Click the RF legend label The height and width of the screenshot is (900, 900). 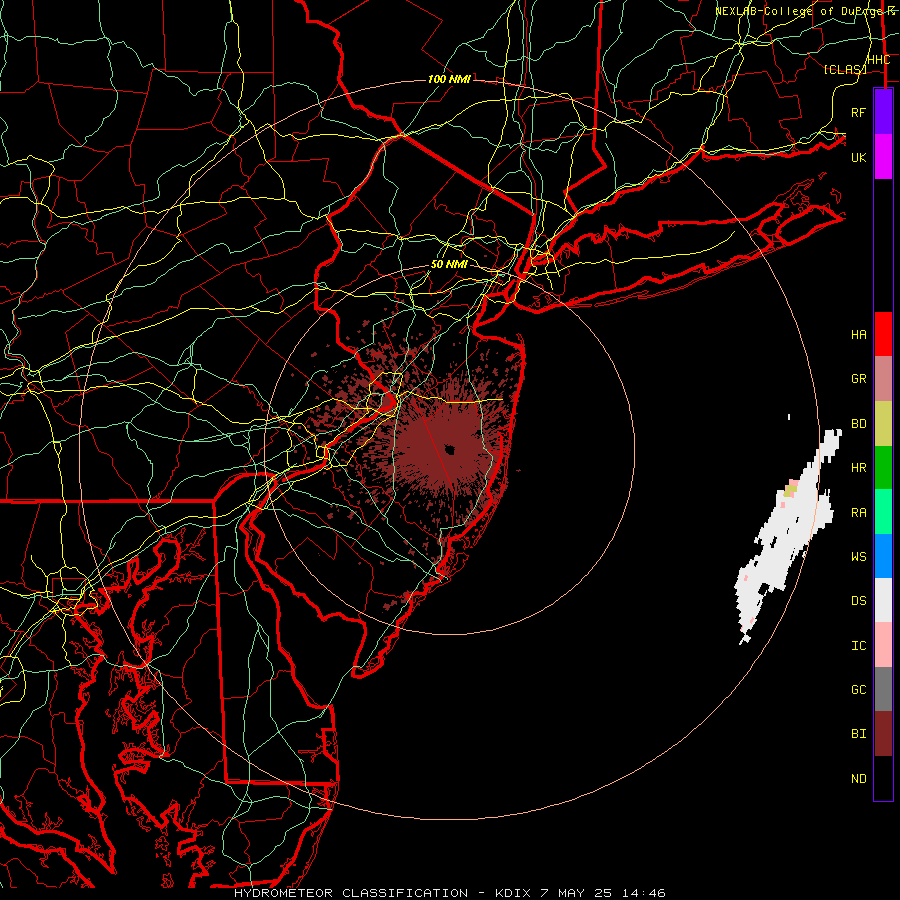[858, 112]
